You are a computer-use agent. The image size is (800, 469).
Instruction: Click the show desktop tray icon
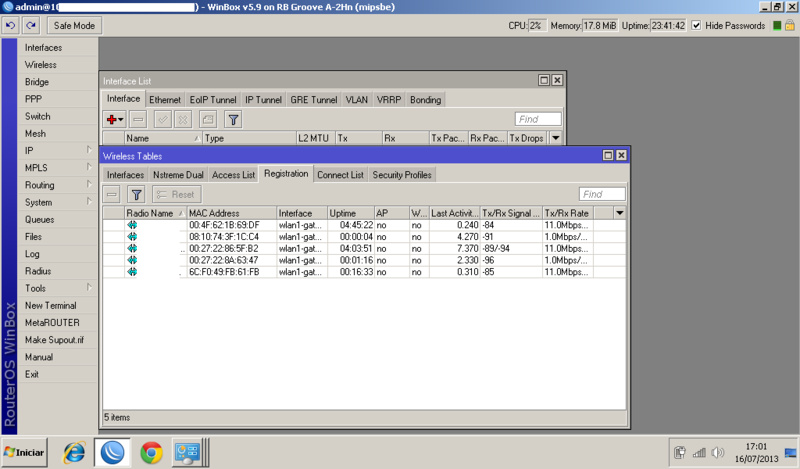coord(790,453)
